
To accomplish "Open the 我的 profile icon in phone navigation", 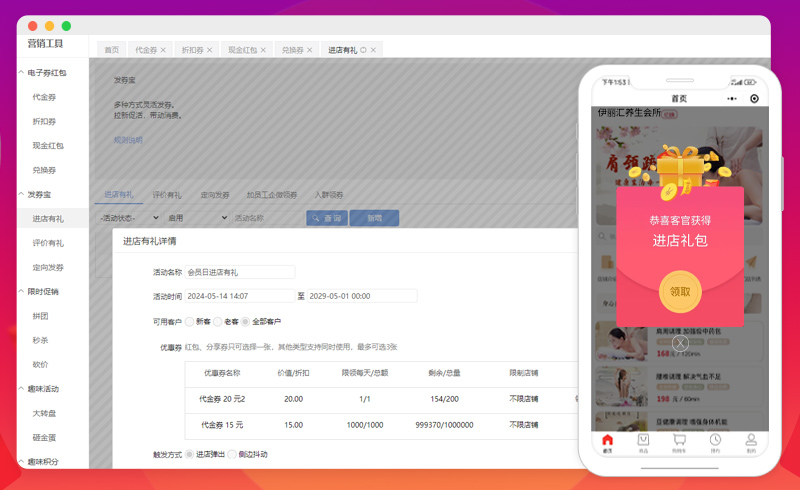I will click(750, 442).
